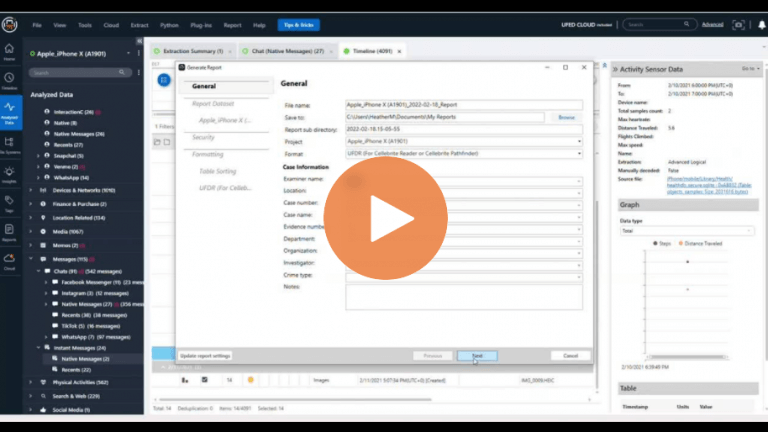This screenshot has height=432, width=768.
Task: Switch to Chat (Native Messages) tab
Action: [287, 51]
